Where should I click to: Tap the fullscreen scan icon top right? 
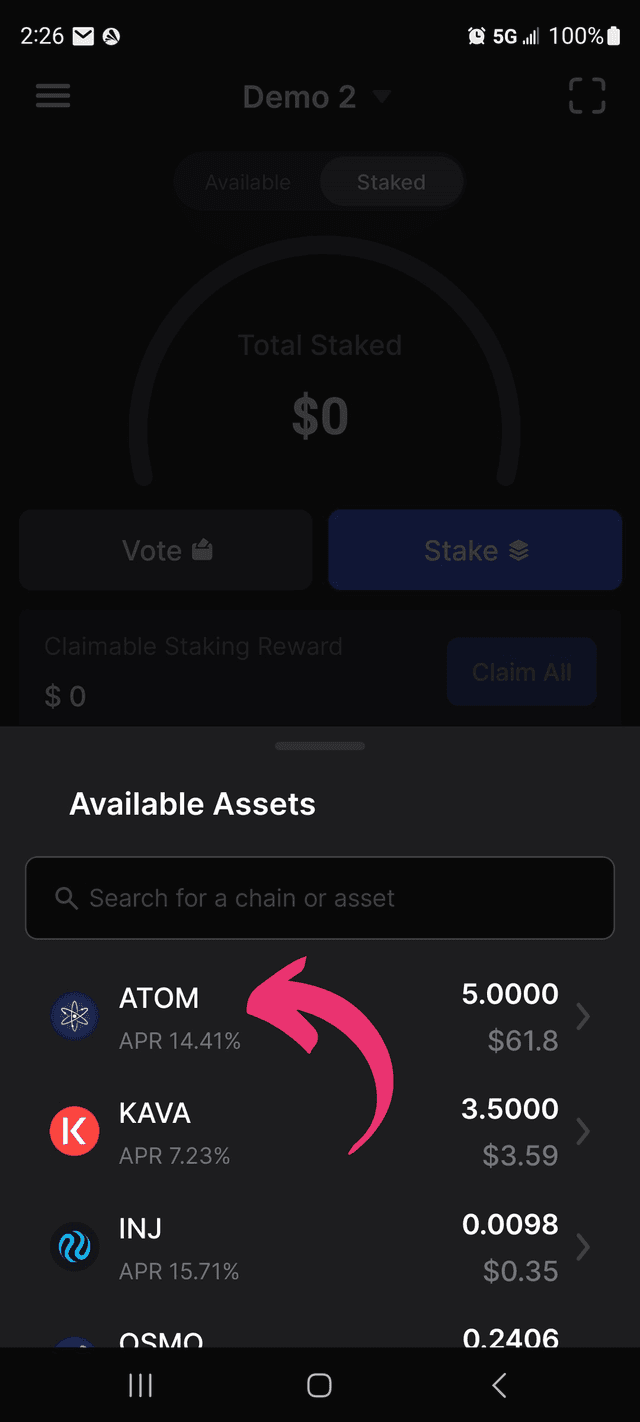click(587, 96)
